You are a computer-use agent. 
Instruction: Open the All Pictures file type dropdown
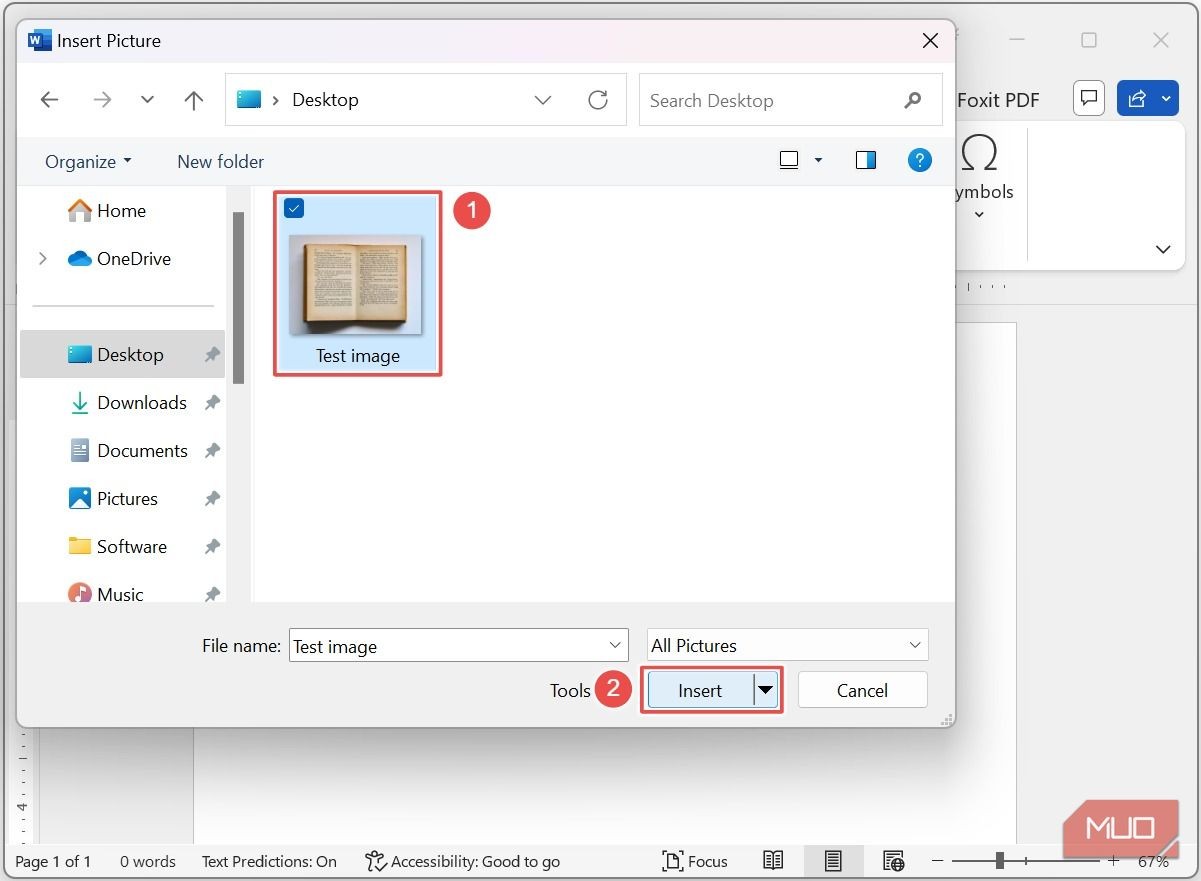pyautogui.click(x=787, y=645)
